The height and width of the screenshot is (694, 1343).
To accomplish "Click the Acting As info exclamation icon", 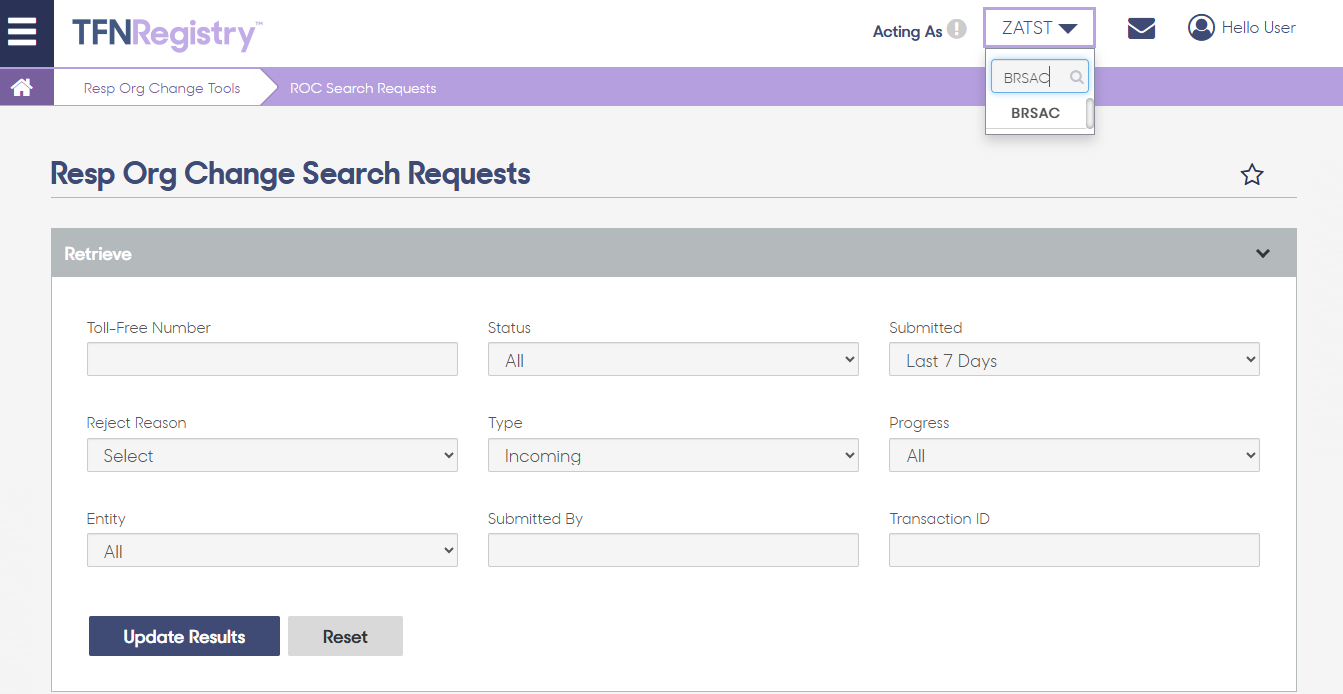I will (x=957, y=29).
